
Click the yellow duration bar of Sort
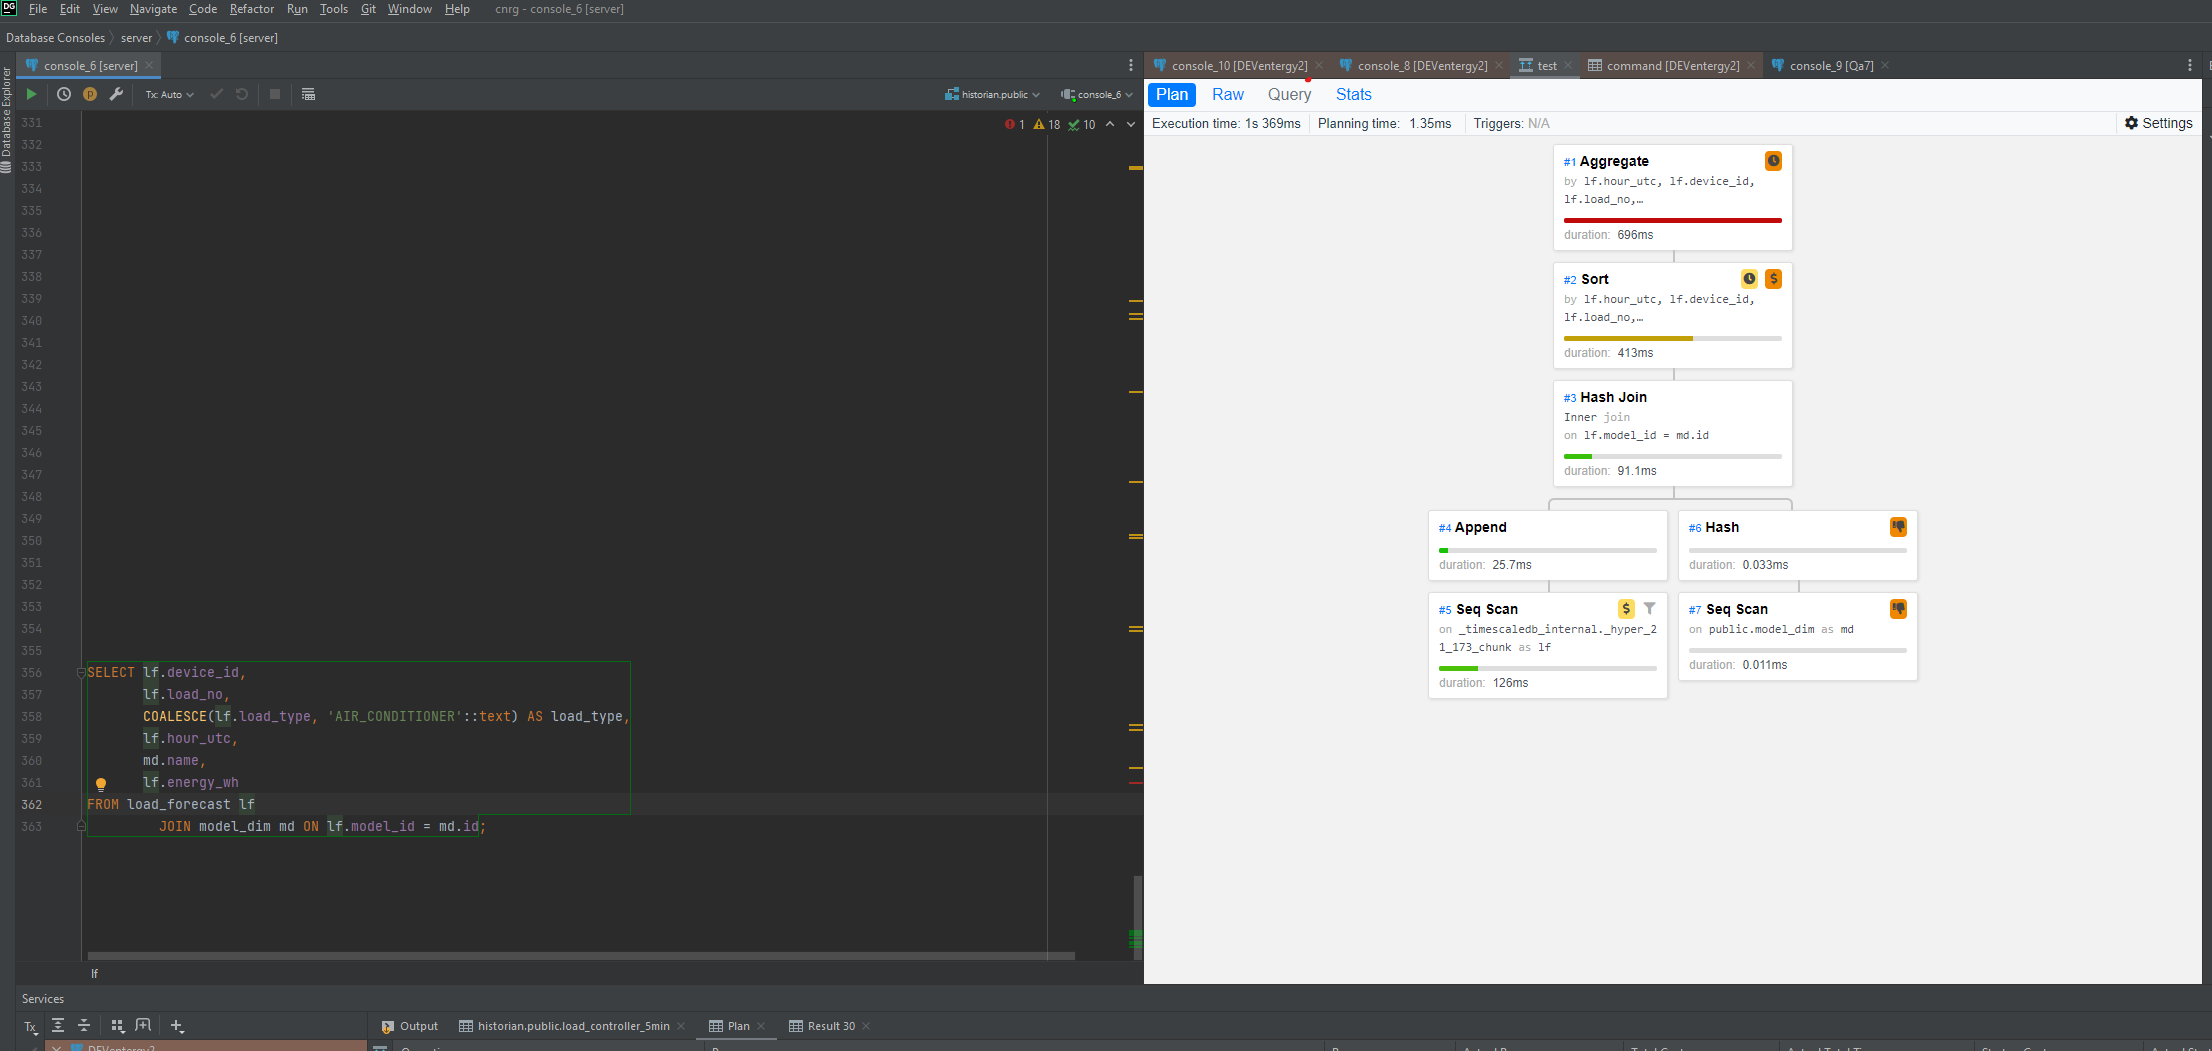[1628, 338]
